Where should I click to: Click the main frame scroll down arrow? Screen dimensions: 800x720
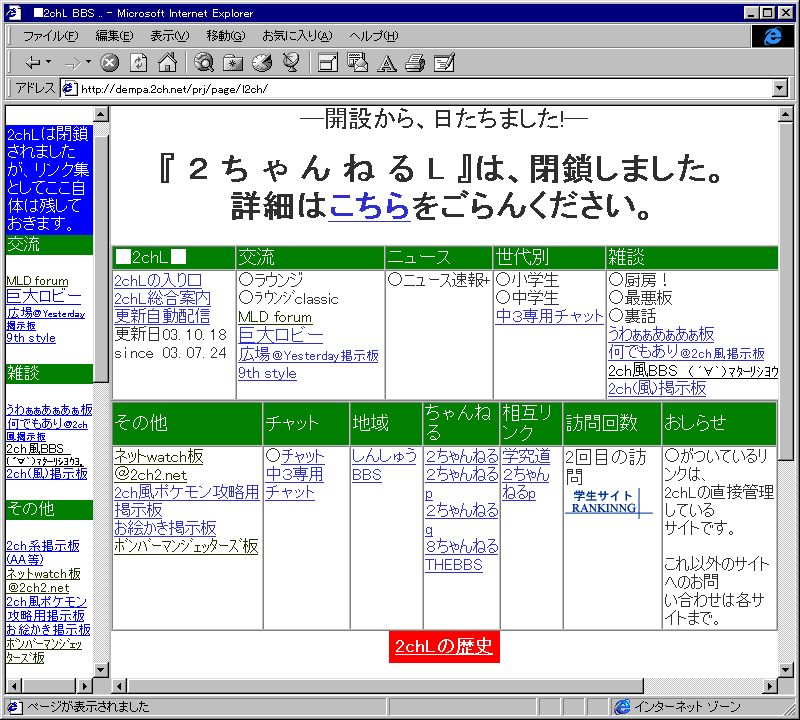click(x=786, y=669)
